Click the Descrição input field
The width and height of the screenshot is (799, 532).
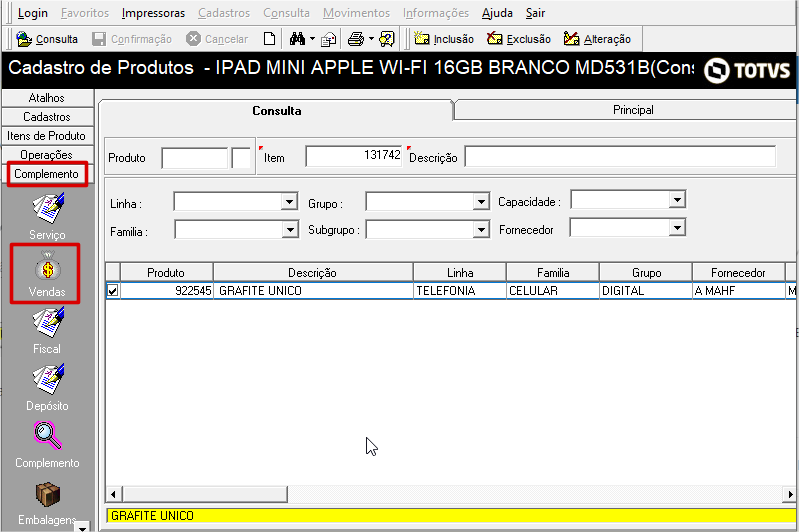pos(620,156)
